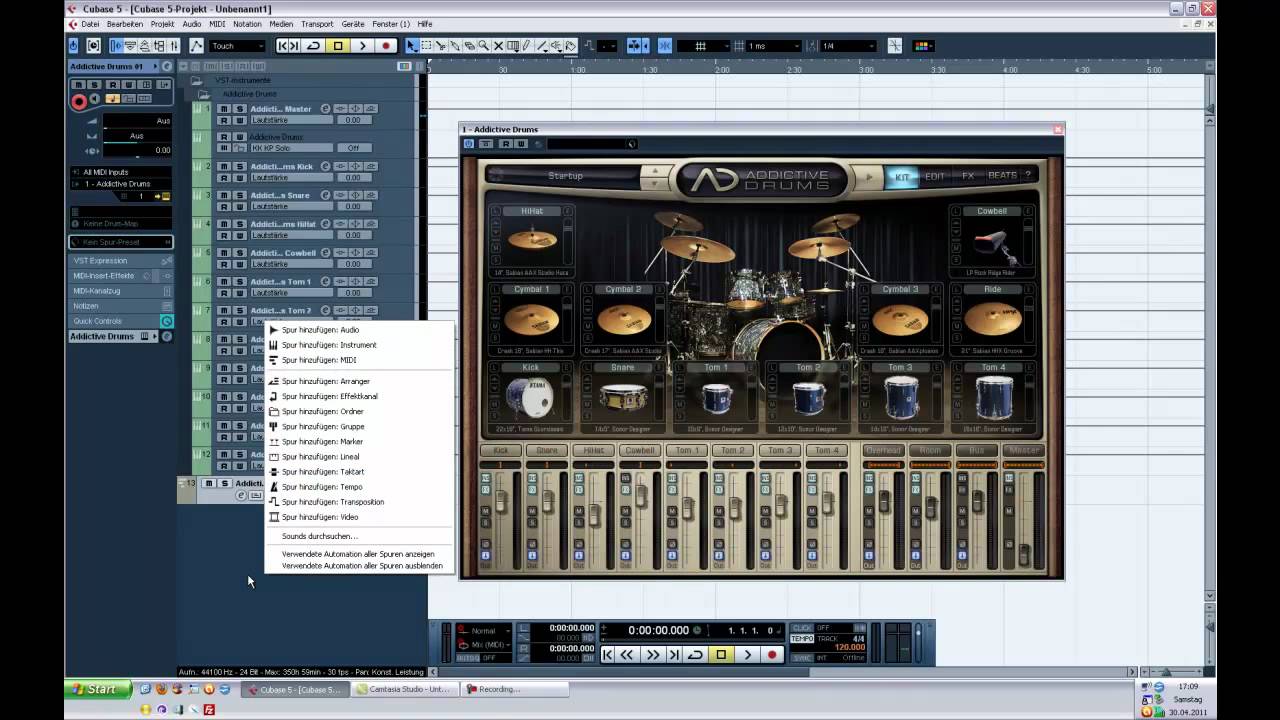Open channel editor 'e' on Kick track
The width and height of the screenshot is (1280, 720).
pos(325,167)
